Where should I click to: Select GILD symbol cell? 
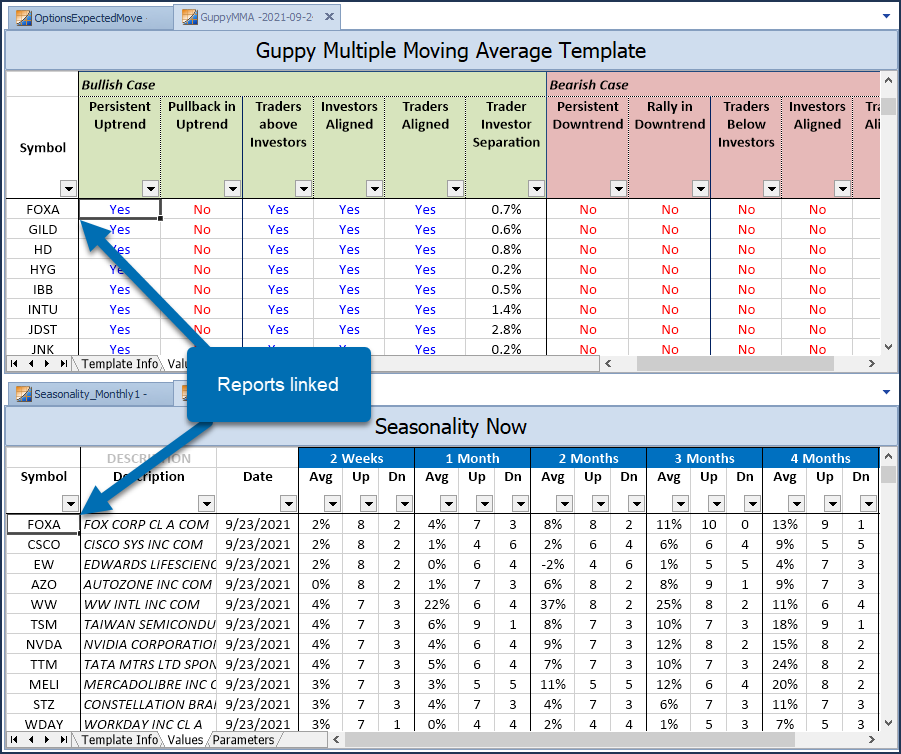tap(43, 229)
